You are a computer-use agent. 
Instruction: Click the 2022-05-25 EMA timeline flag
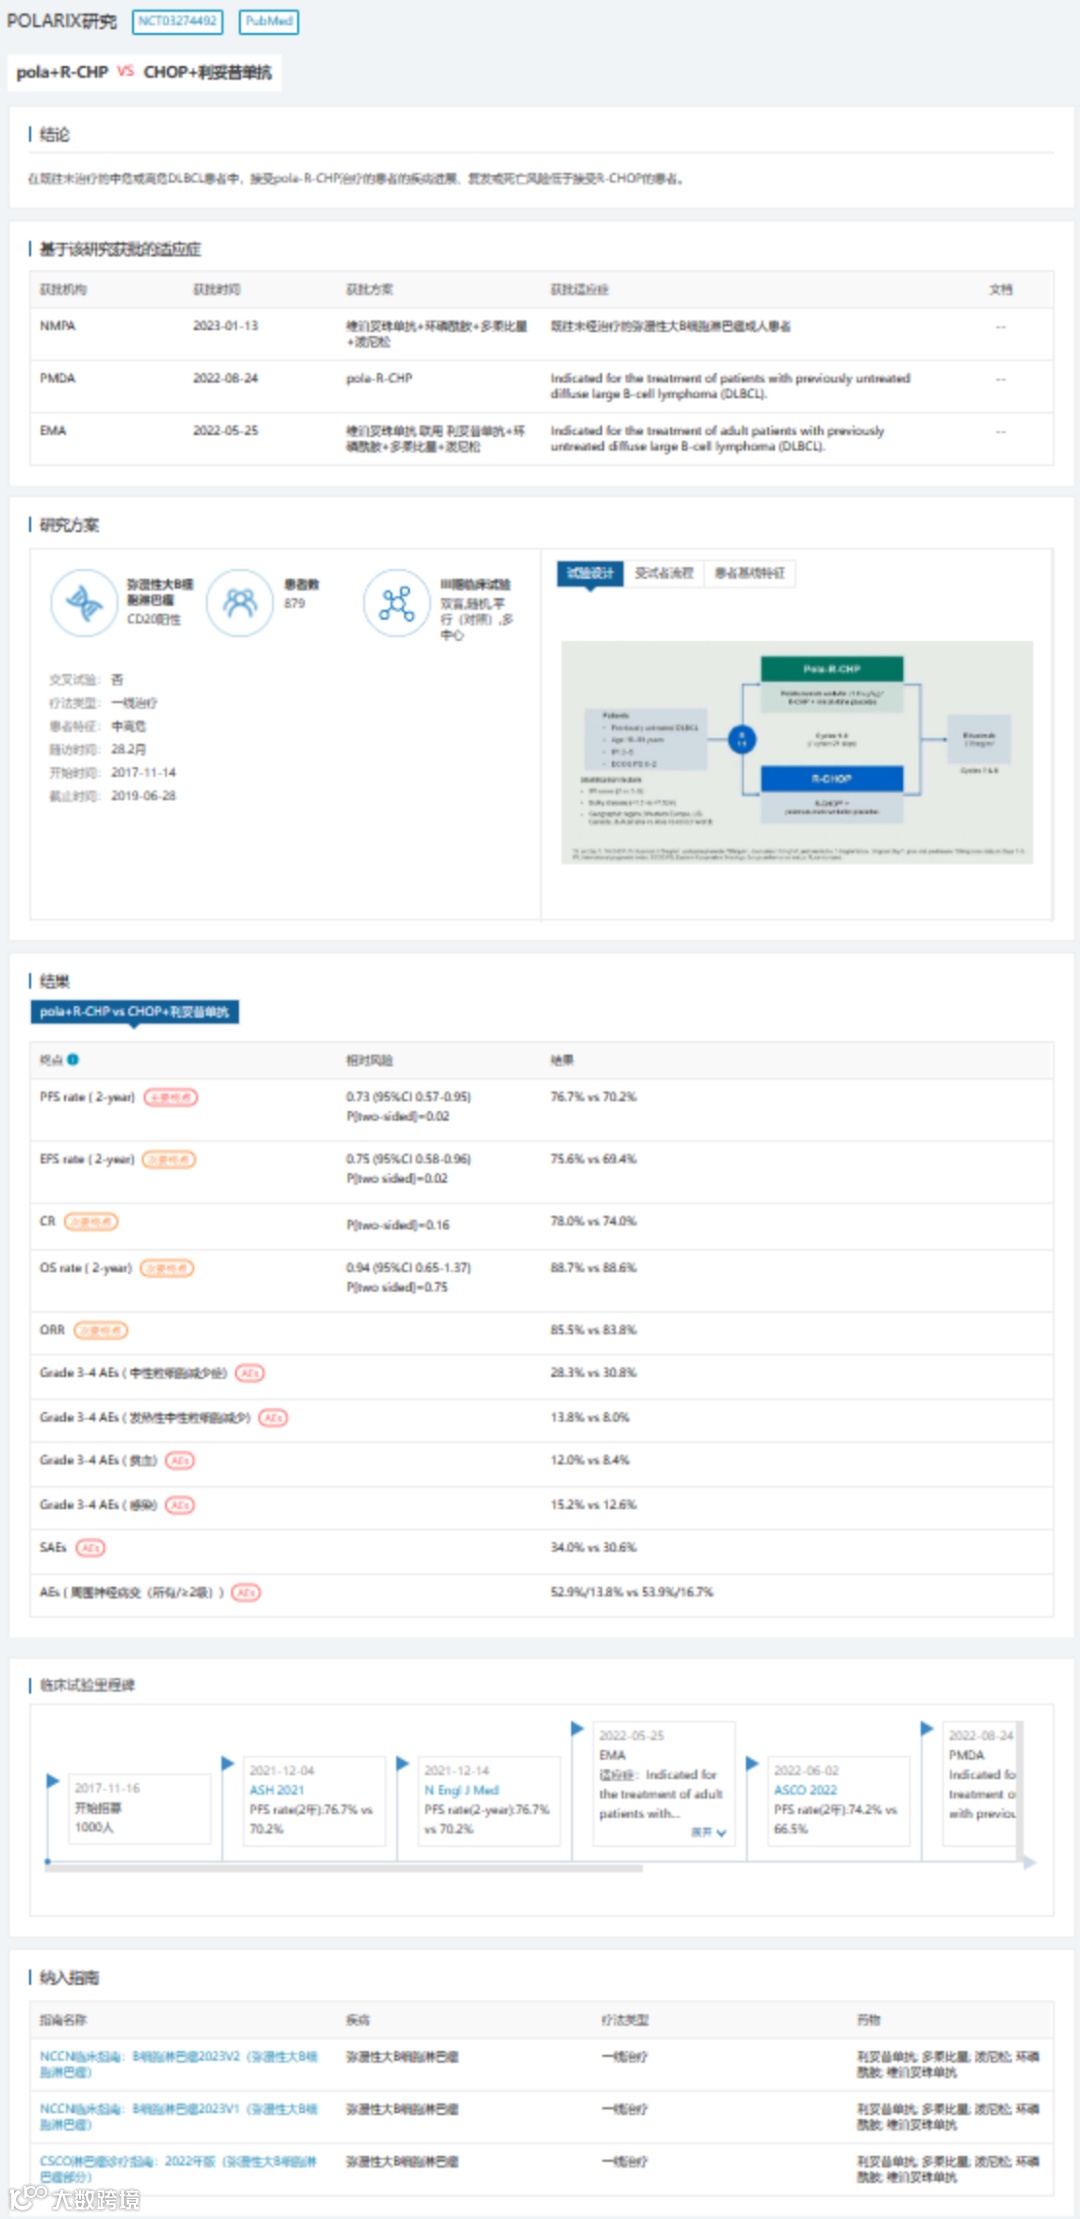[577, 1728]
